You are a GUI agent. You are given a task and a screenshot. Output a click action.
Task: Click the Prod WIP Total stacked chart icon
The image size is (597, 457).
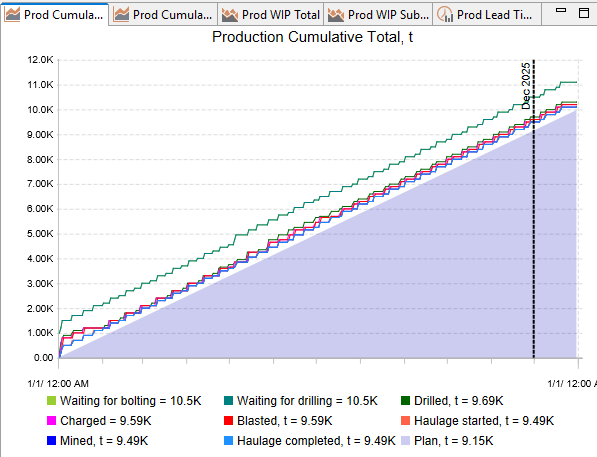[x=230, y=14]
